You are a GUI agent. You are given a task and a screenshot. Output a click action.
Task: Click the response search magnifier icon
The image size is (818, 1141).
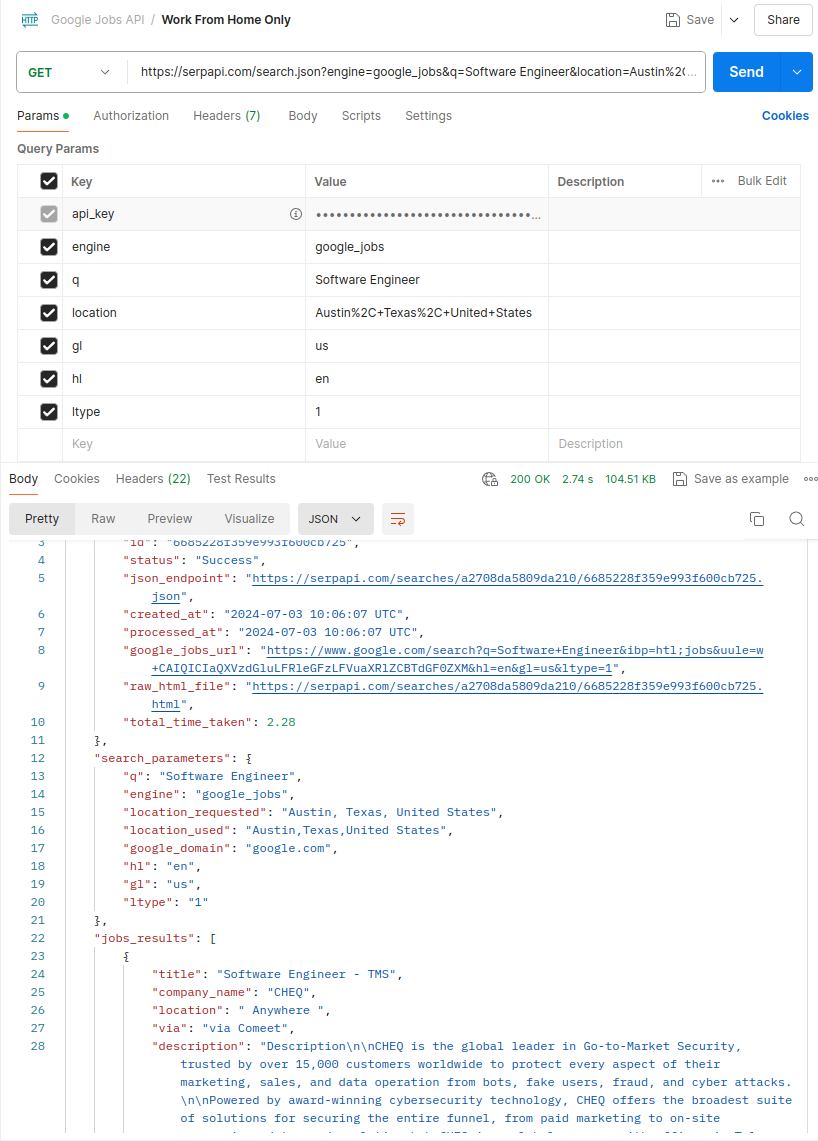click(x=797, y=519)
